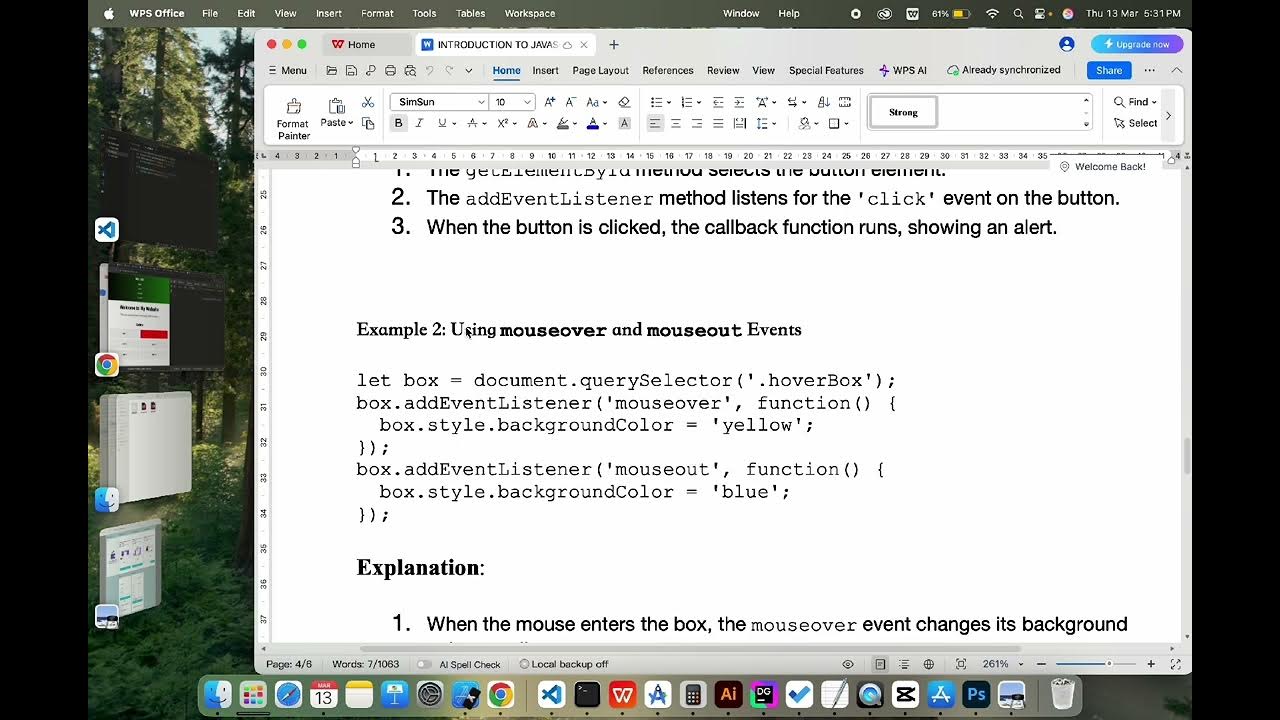Image resolution: width=1280 pixels, height=720 pixels.
Task: Decrease font size with A- icon
Action: pos(570,102)
